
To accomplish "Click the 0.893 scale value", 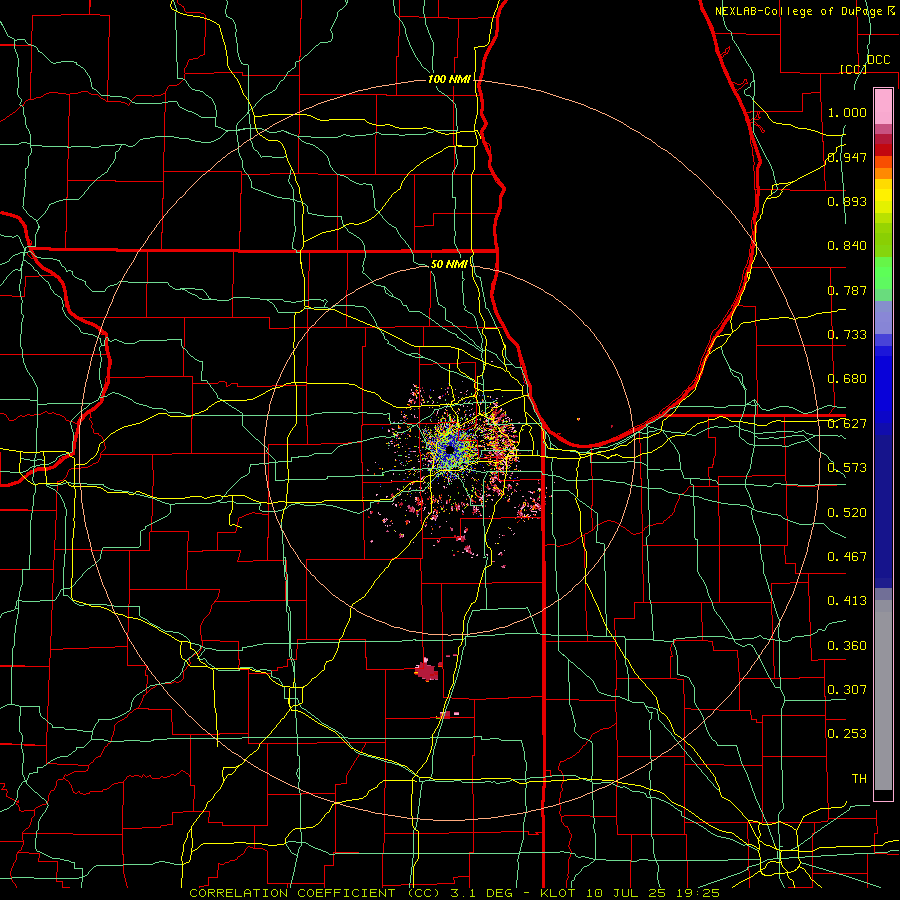I will coord(847,201).
